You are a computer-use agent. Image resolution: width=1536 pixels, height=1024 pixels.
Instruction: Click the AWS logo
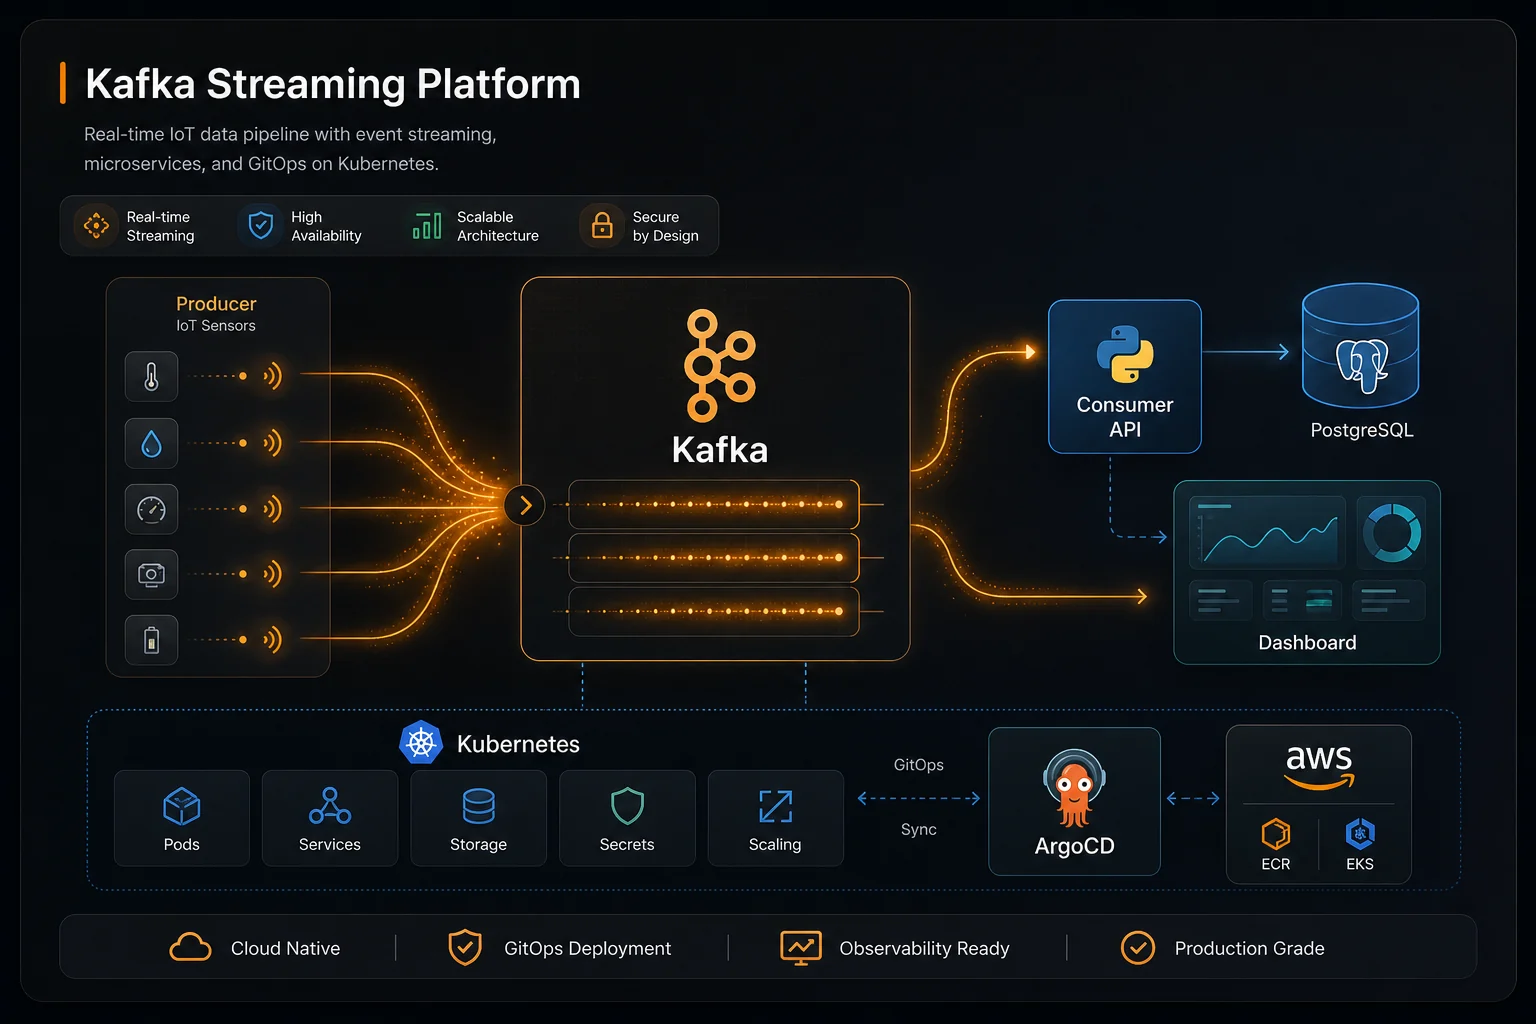point(1319,767)
